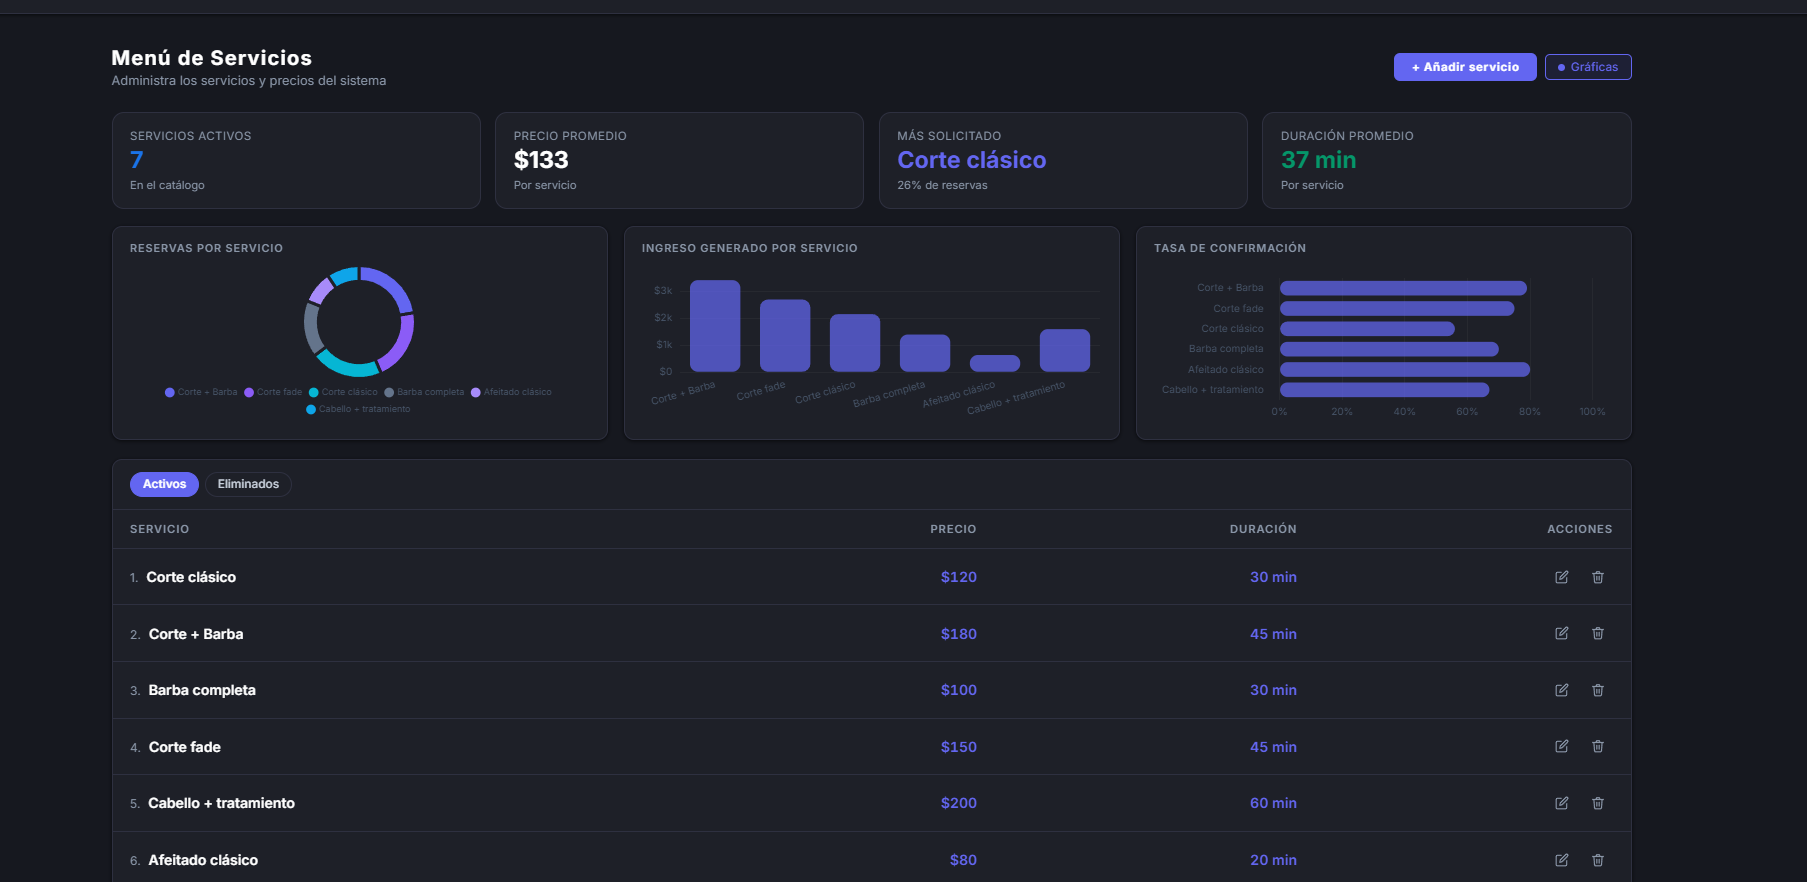Toggle Barba completa legend entry
Screen dimensions: 1807x882
[x=424, y=392]
